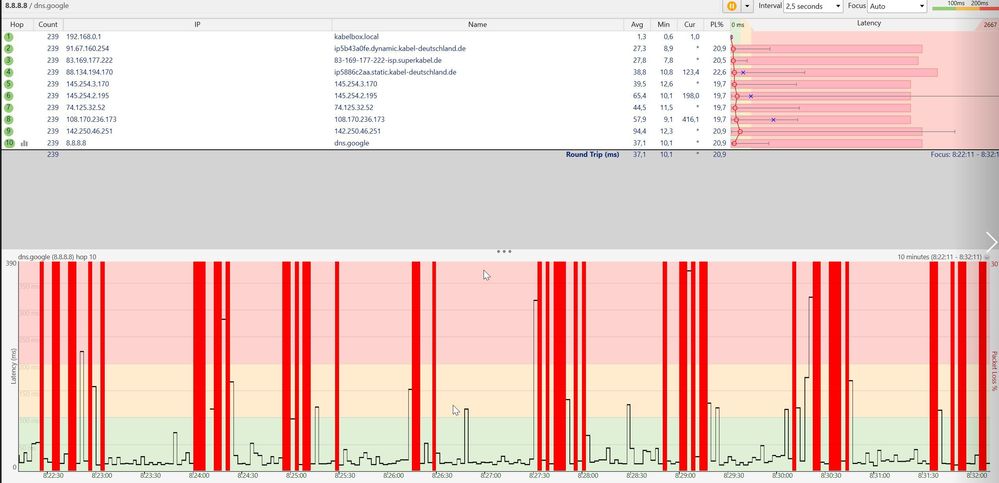999x483 pixels.
Task: Click the green hop 2 circle icon
Action: coord(8,48)
